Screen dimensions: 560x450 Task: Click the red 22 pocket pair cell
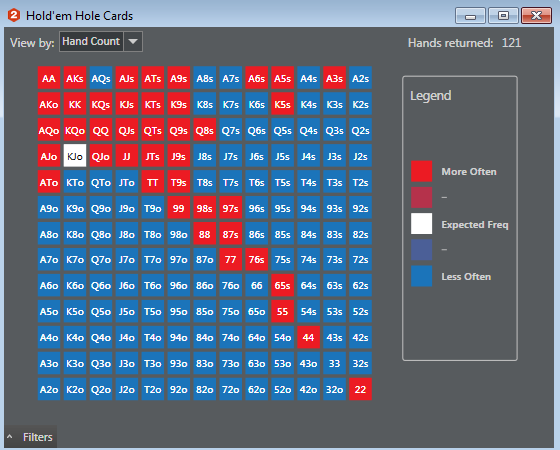pos(360,389)
